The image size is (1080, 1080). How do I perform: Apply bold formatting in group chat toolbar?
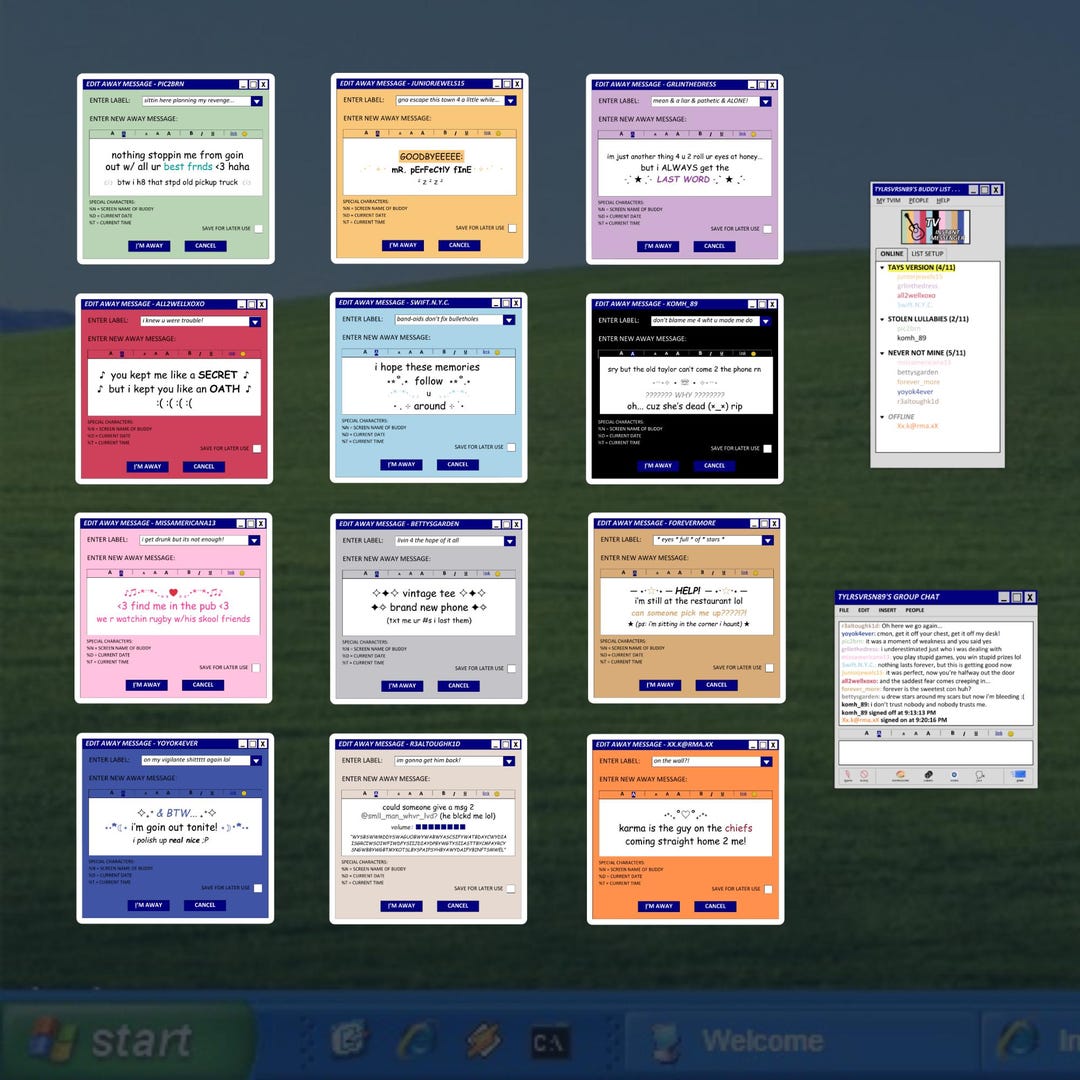[953, 734]
